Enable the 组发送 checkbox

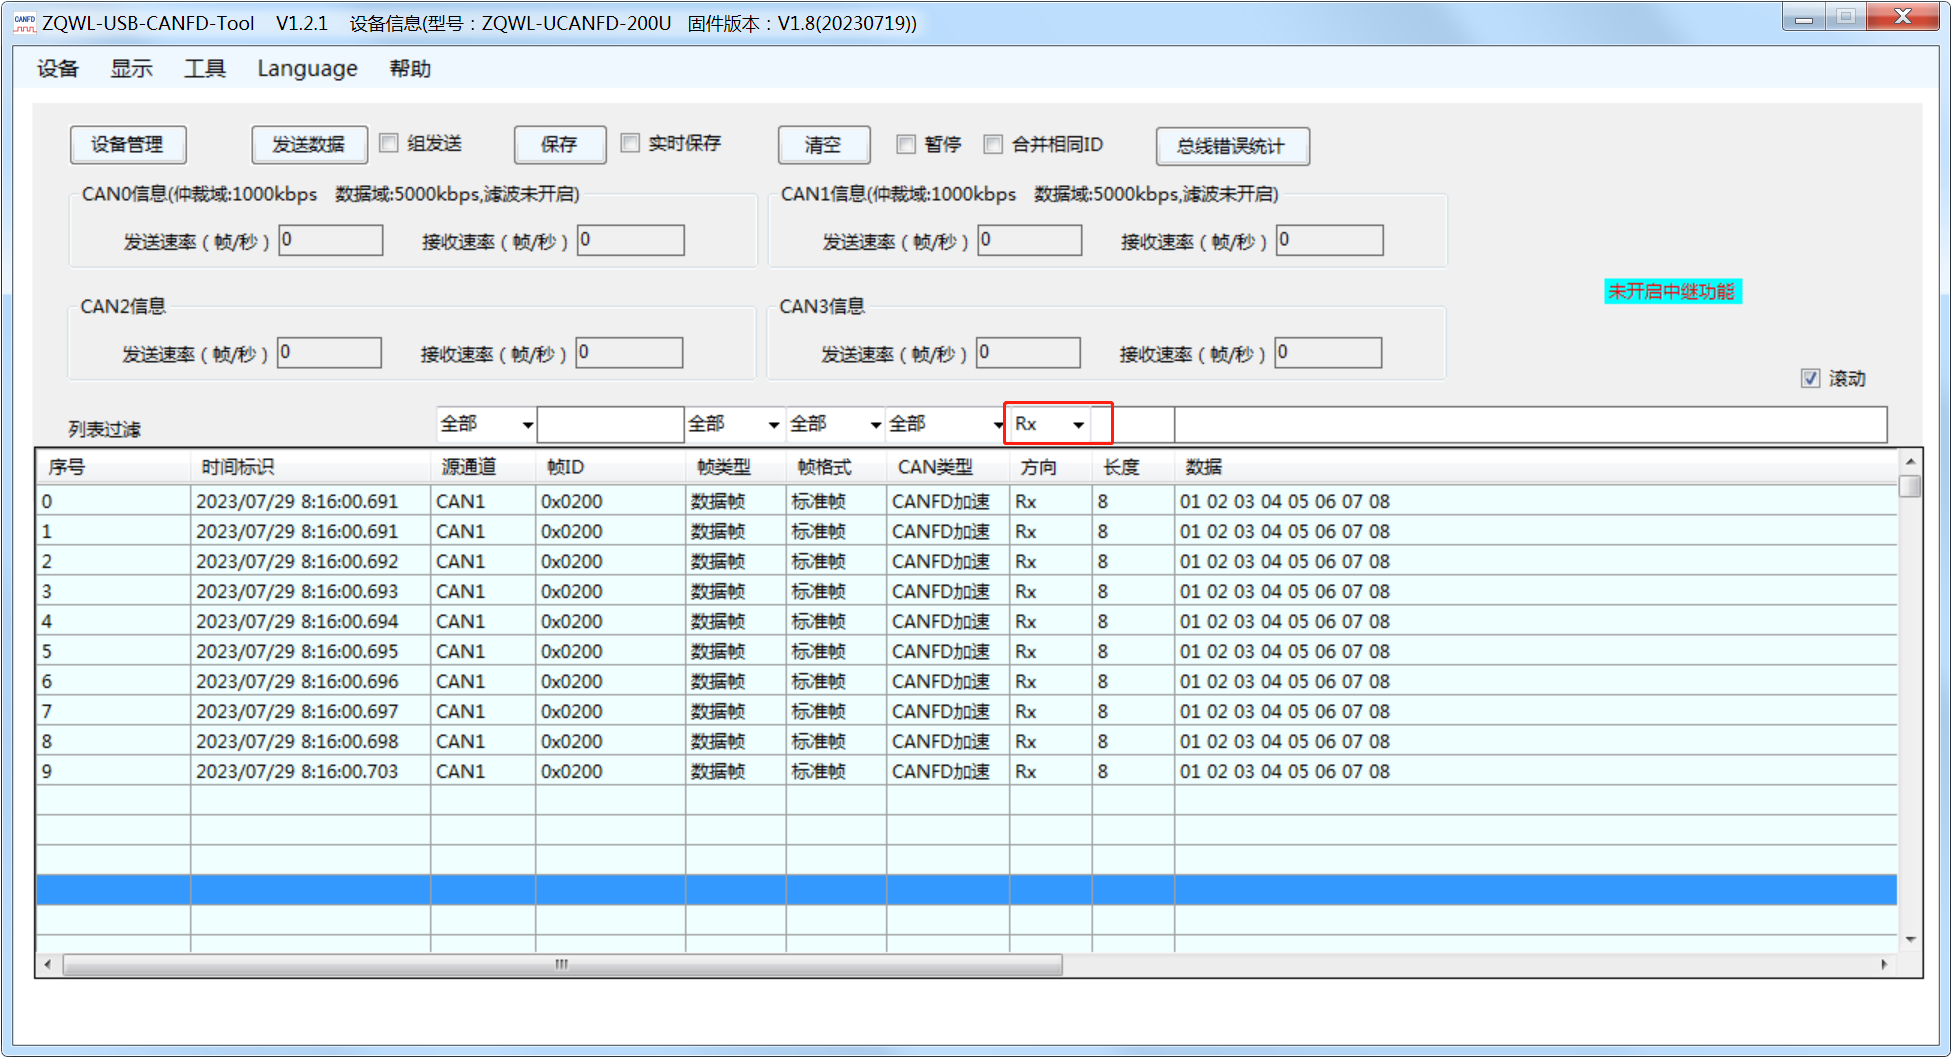[389, 143]
